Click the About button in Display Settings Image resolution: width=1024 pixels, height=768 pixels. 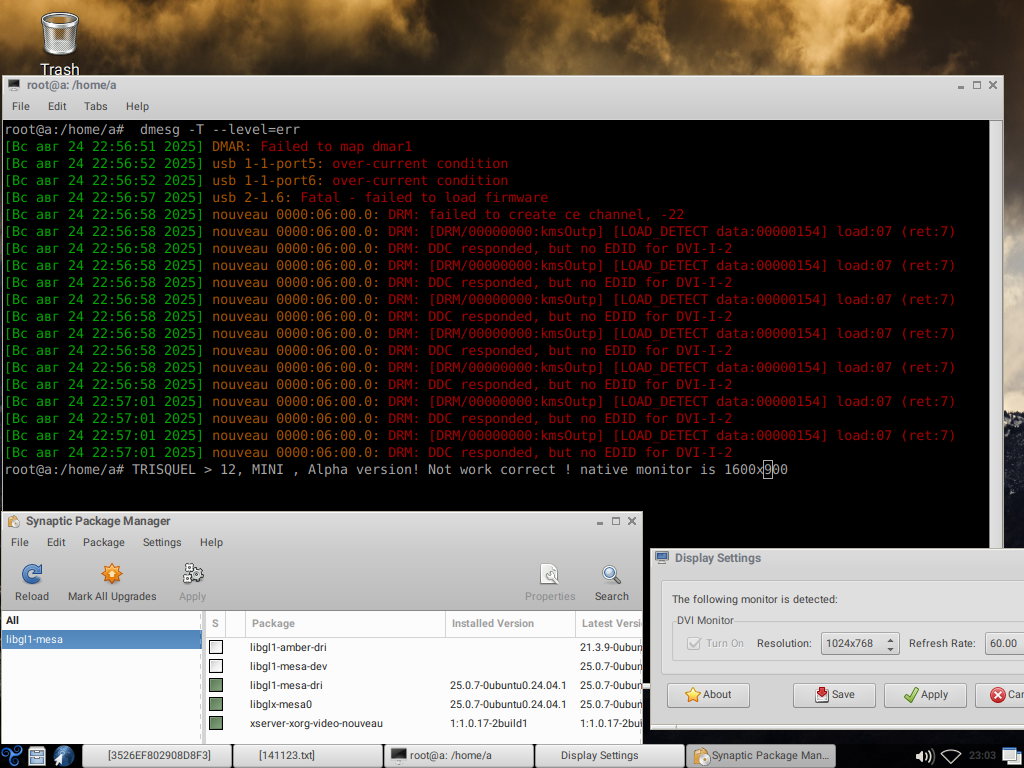tap(708, 695)
